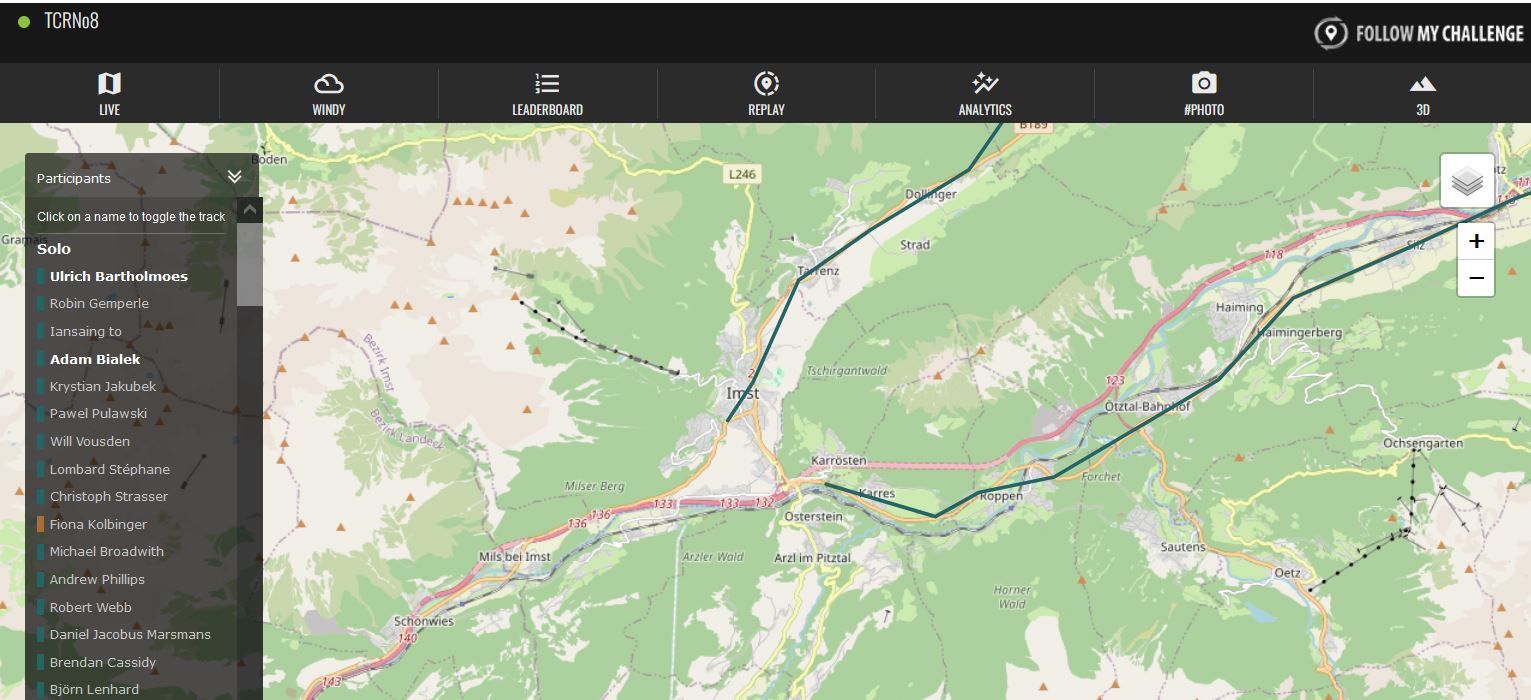Toggle Will Vousden track
The width and height of the screenshot is (1531, 700).
89,441
